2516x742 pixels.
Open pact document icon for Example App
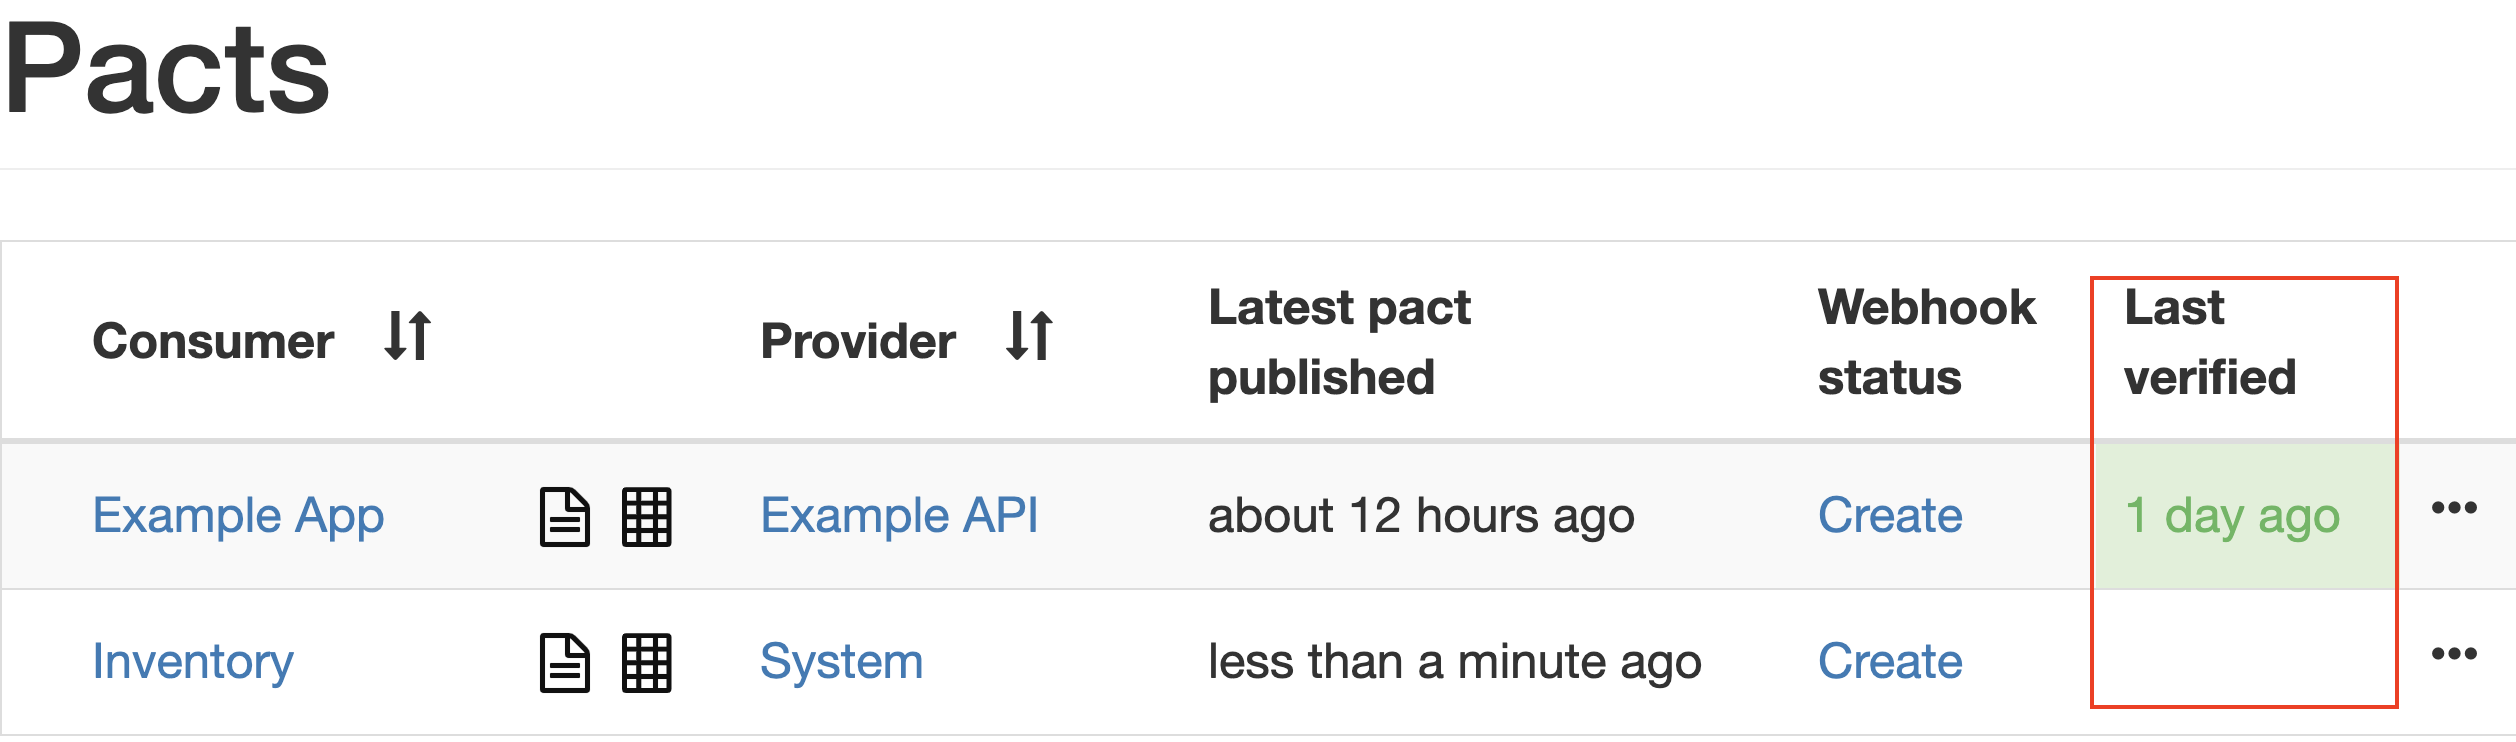(565, 517)
